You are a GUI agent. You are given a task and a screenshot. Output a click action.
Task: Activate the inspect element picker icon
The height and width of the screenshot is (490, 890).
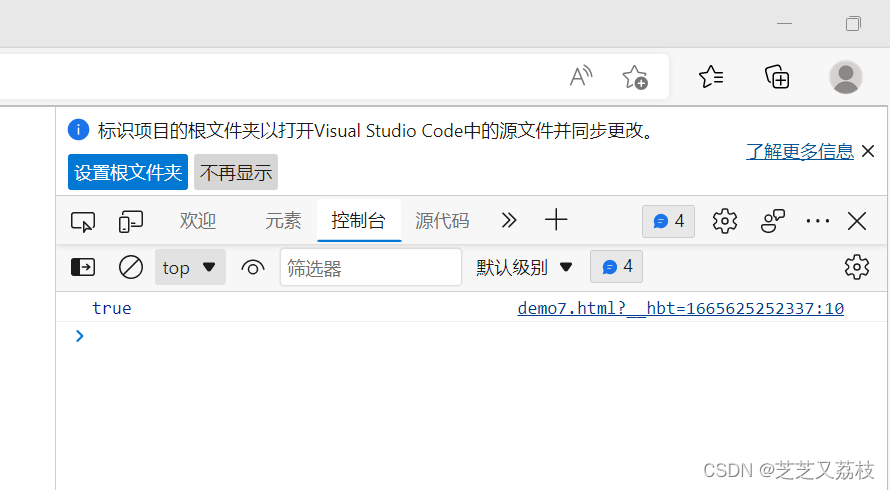pos(83,221)
